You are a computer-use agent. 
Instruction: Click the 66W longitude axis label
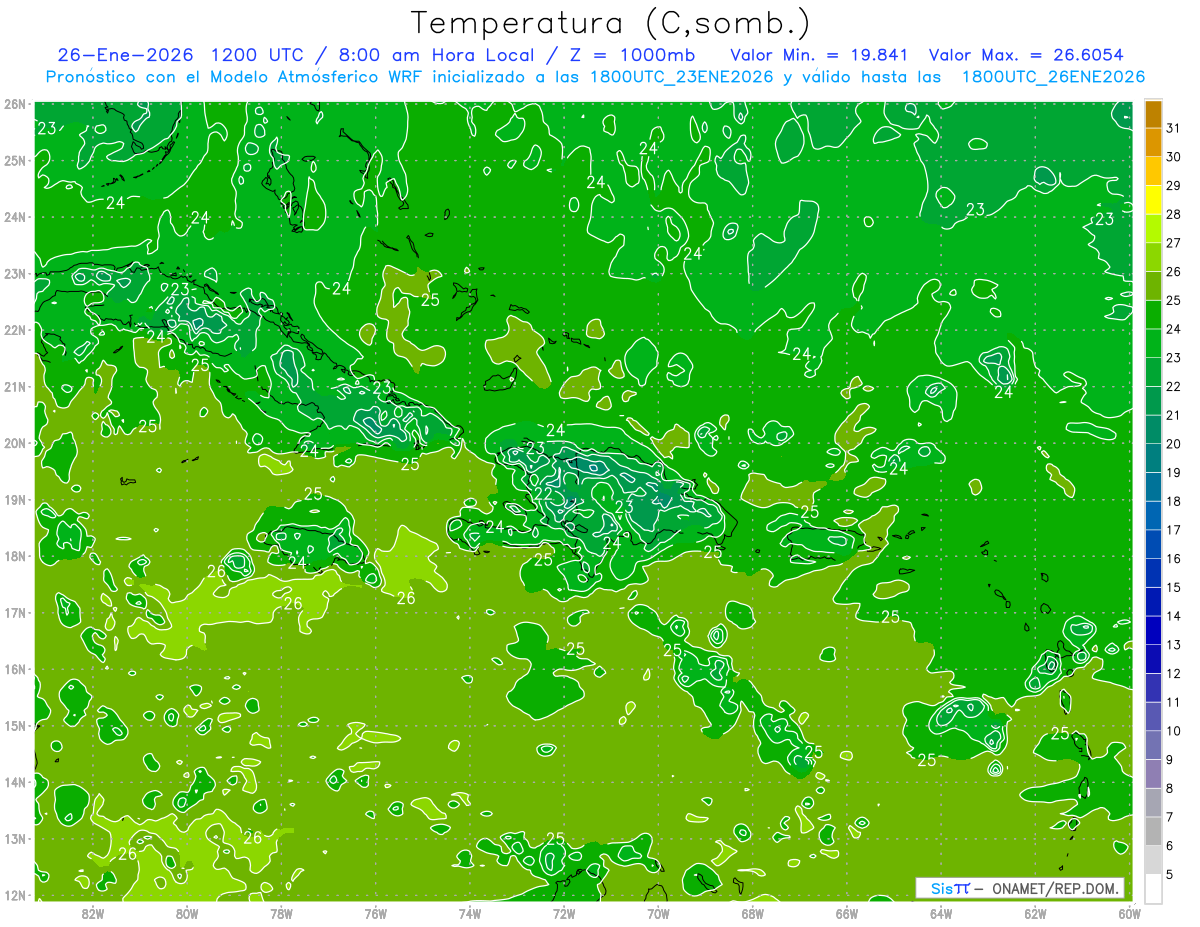pyautogui.click(x=847, y=913)
